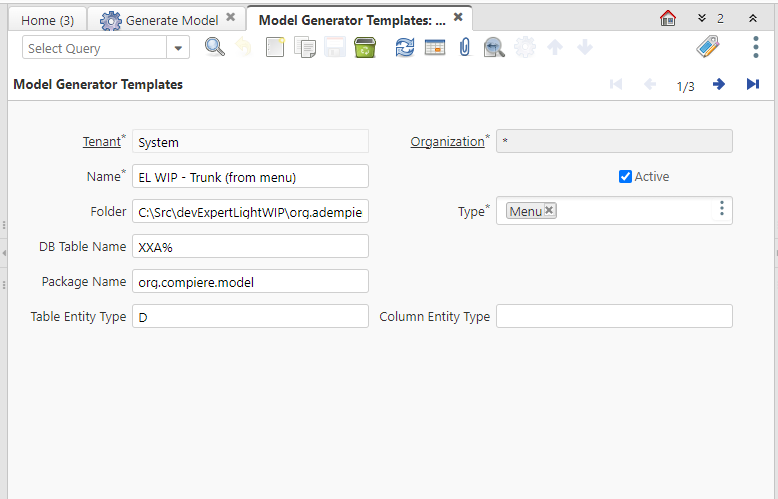Viewport: 778px width, 499px height.
Task: Click the blue Refresh arrows icon
Action: tap(404, 47)
